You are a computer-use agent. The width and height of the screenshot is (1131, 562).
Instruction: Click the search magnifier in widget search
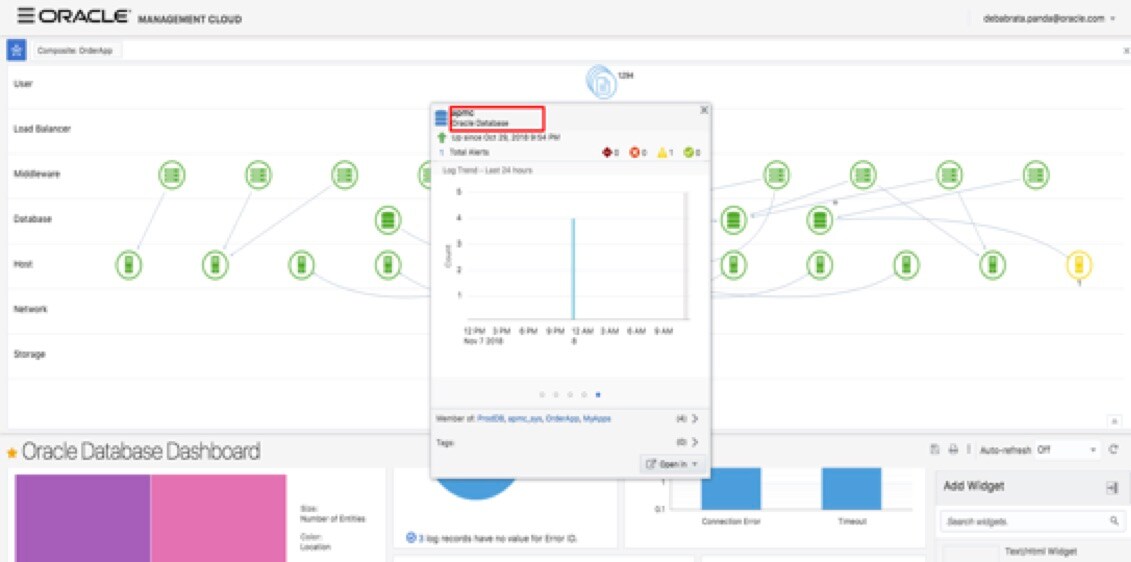[x=1114, y=520]
